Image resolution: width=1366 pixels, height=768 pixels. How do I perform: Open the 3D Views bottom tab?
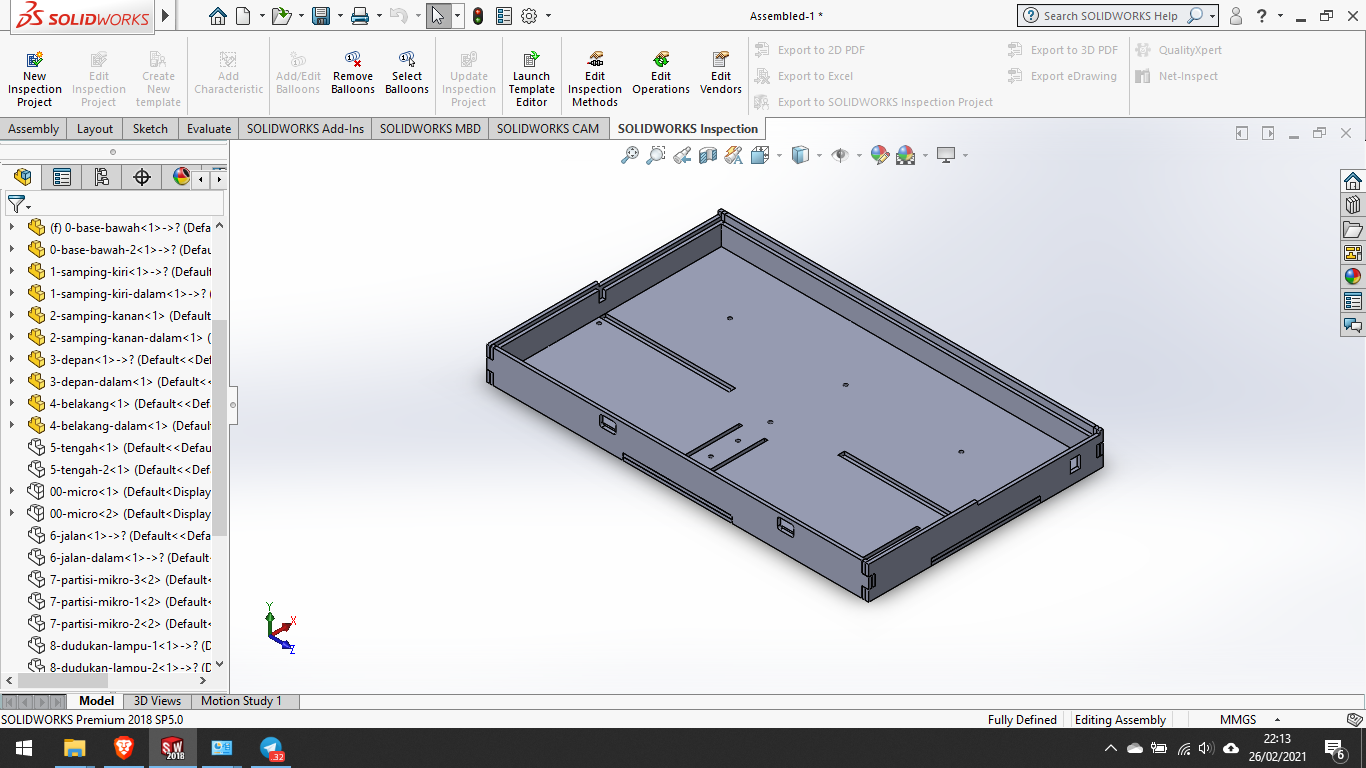click(158, 701)
